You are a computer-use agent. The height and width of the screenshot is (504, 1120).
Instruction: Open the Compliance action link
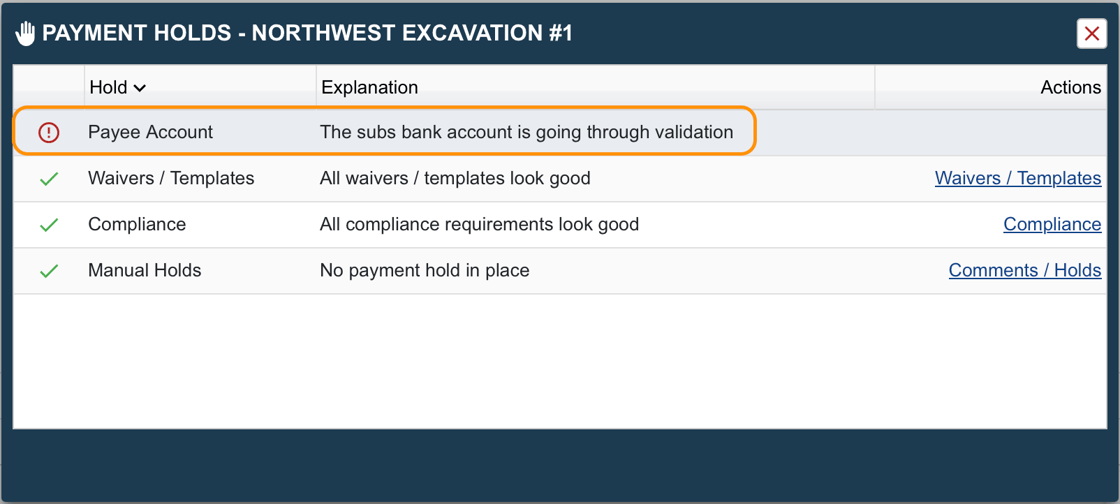point(1052,224)
